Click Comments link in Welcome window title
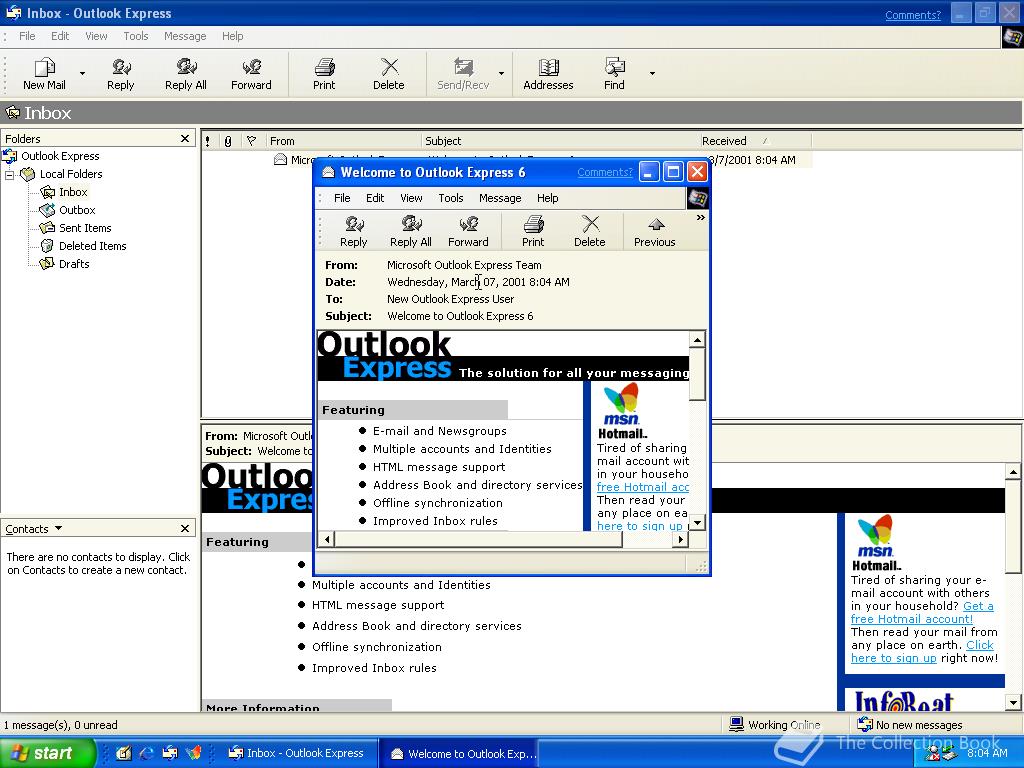This screenshot has height=768, width=1024. pyautogui.click(x=605, y=172)
